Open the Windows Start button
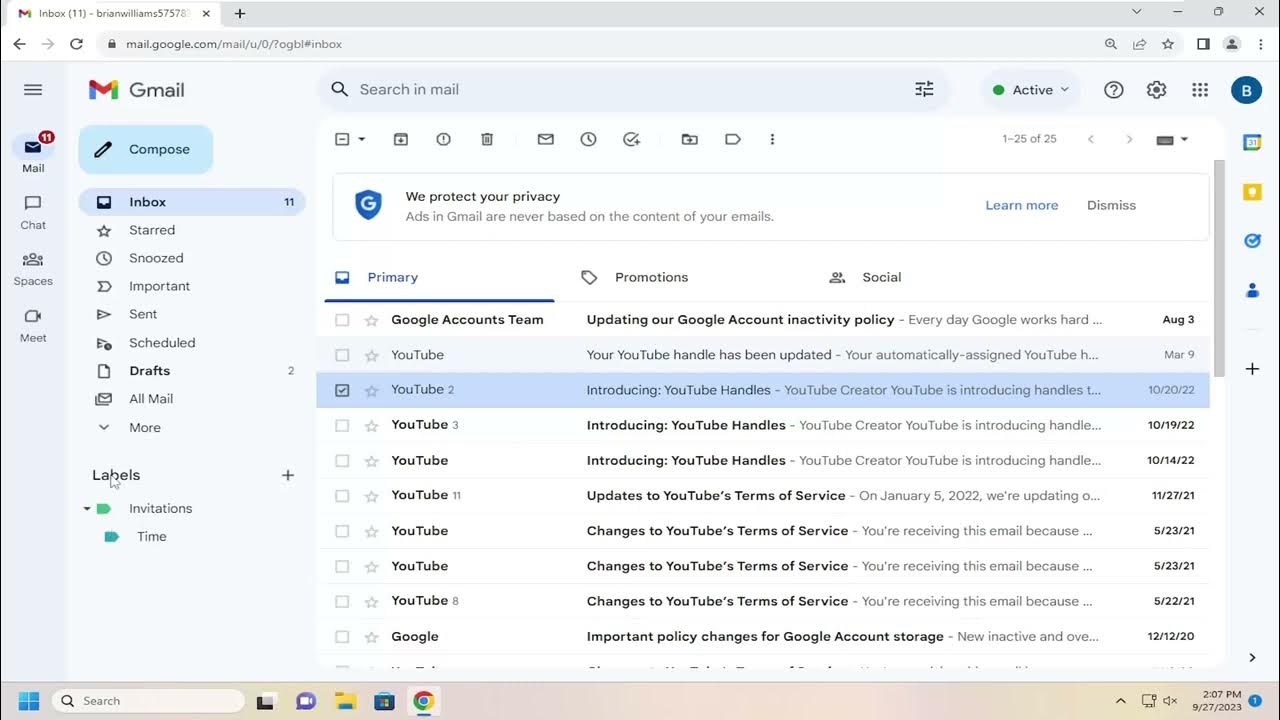Image resolution: width=1280 pixels, height=720 pixels. coord(28,701)
